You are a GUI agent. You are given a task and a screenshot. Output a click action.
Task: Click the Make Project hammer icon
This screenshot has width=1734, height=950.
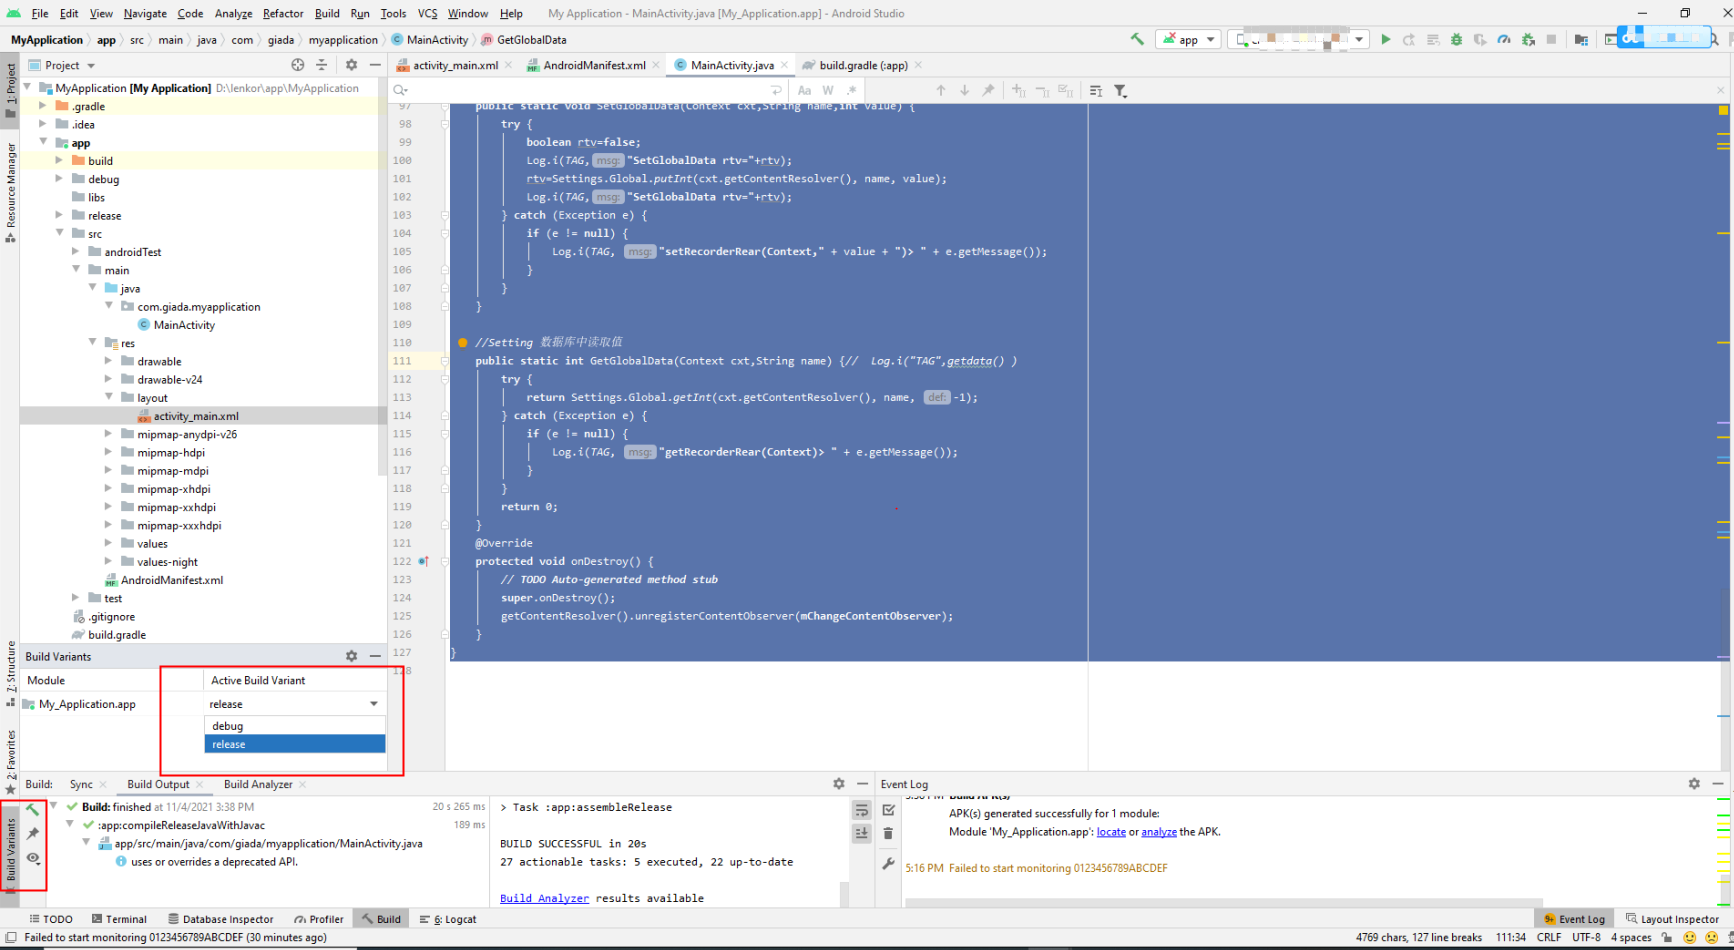[1137, 40]
